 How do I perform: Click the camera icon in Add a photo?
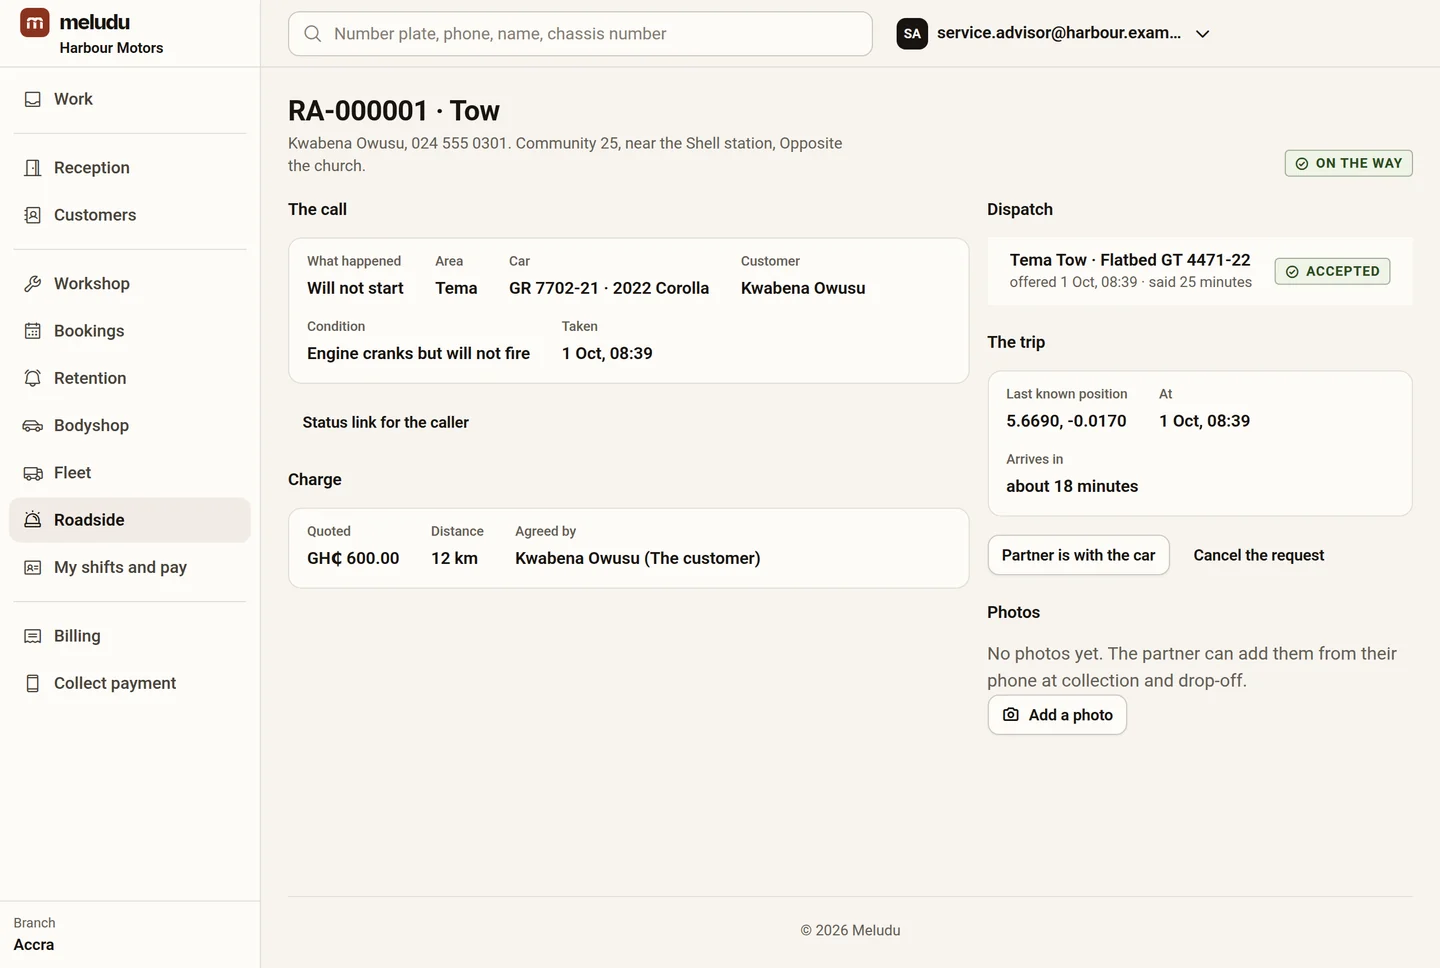click(1011, 715)
